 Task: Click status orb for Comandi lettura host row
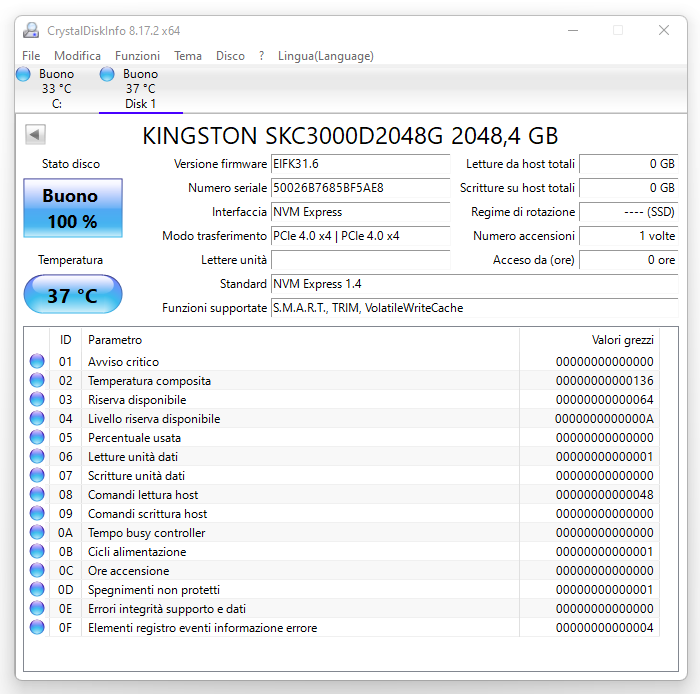tap(37, 494)
